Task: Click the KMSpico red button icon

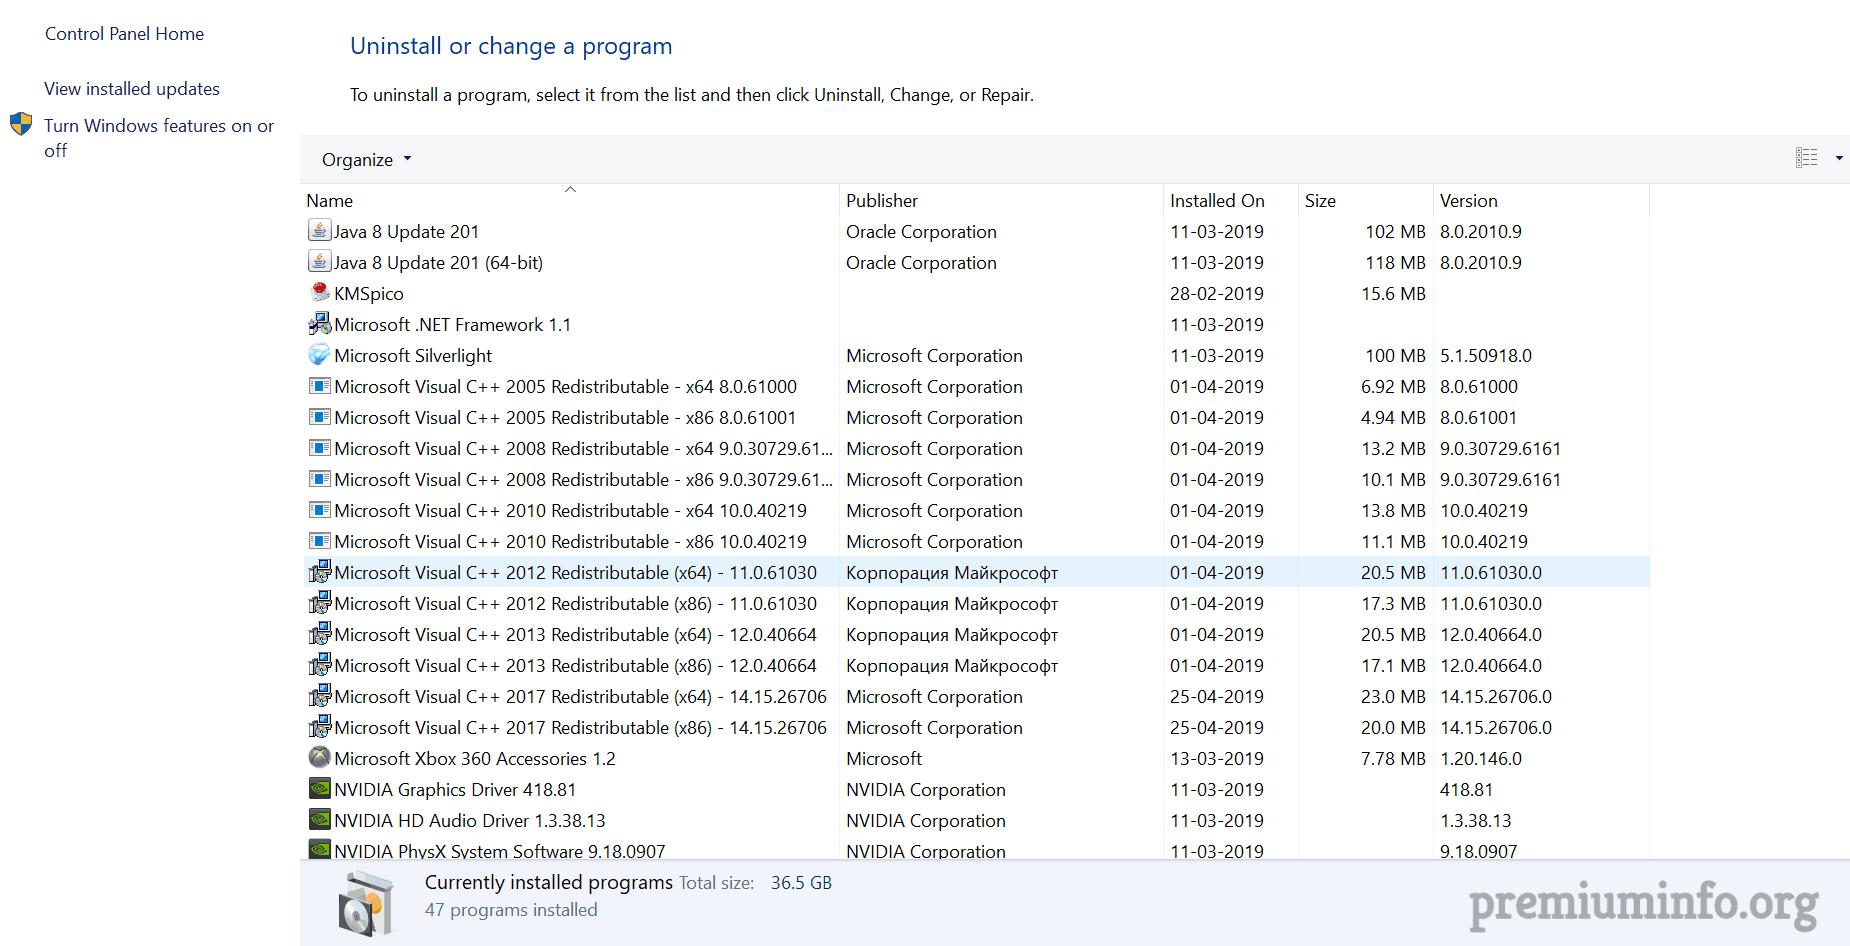Action: (319, 292)
